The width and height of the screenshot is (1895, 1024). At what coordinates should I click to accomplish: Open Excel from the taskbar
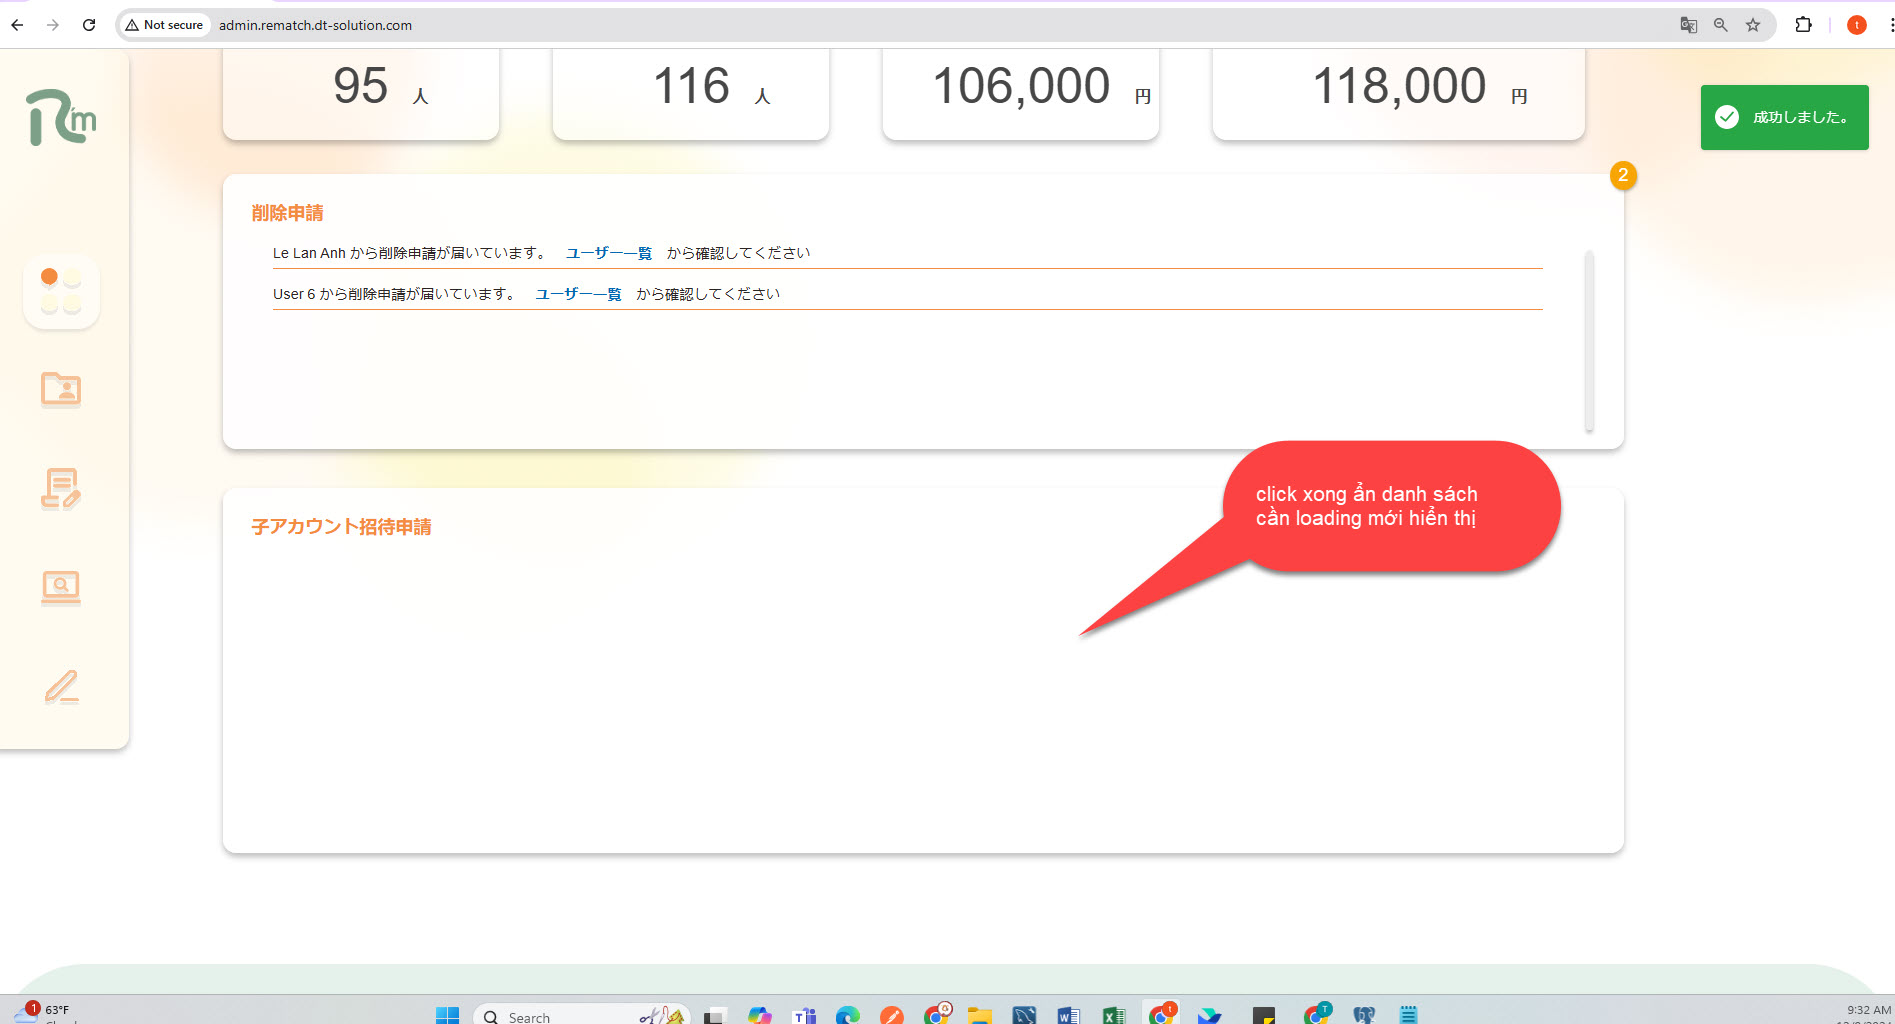pyautogui.click(x=1113, y=1015)
